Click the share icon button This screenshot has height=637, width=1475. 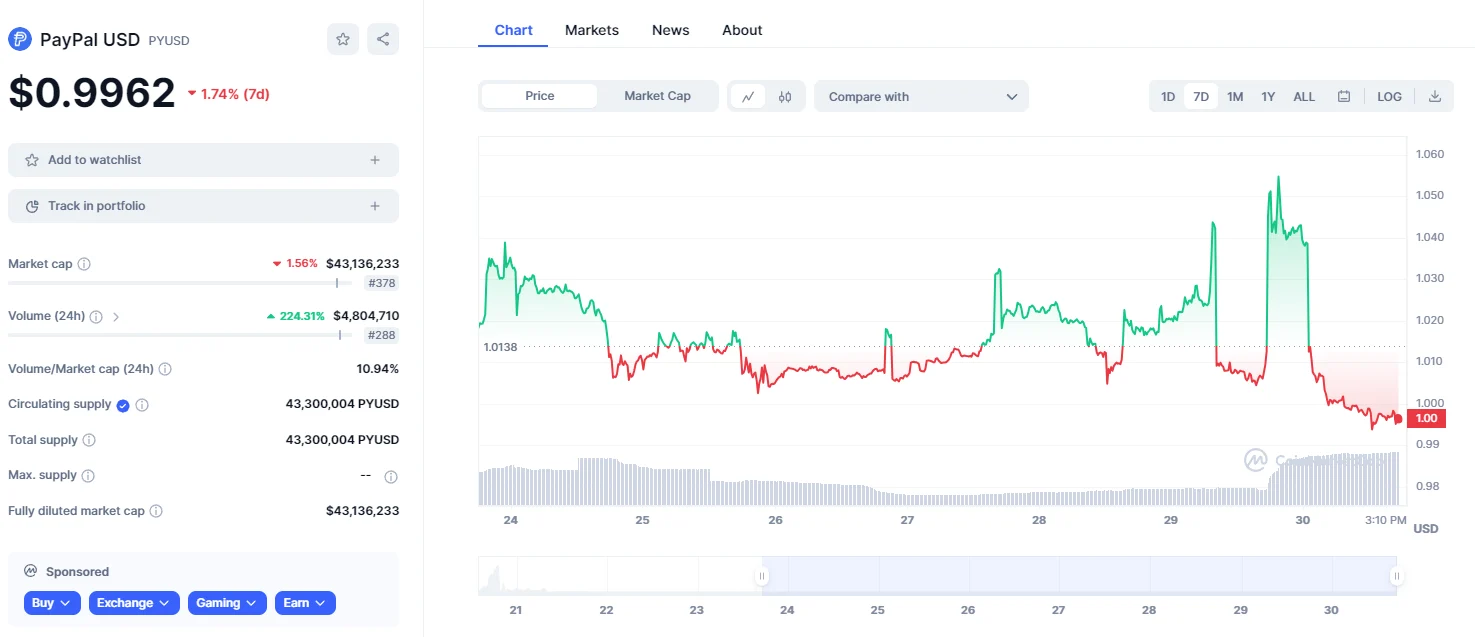click(383, 39)
